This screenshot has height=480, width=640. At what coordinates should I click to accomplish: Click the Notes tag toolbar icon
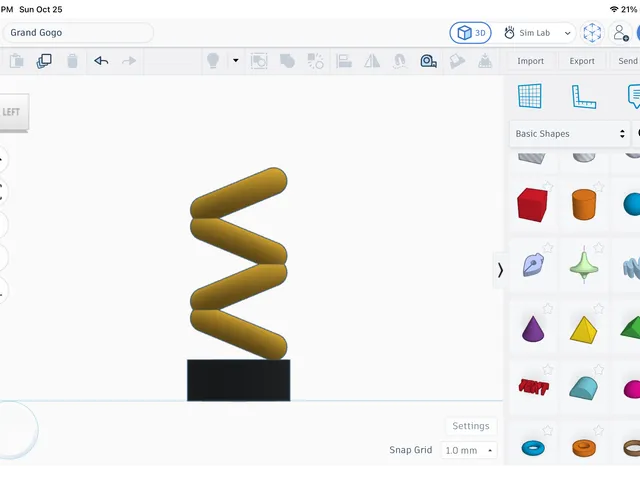click(457, 61)
